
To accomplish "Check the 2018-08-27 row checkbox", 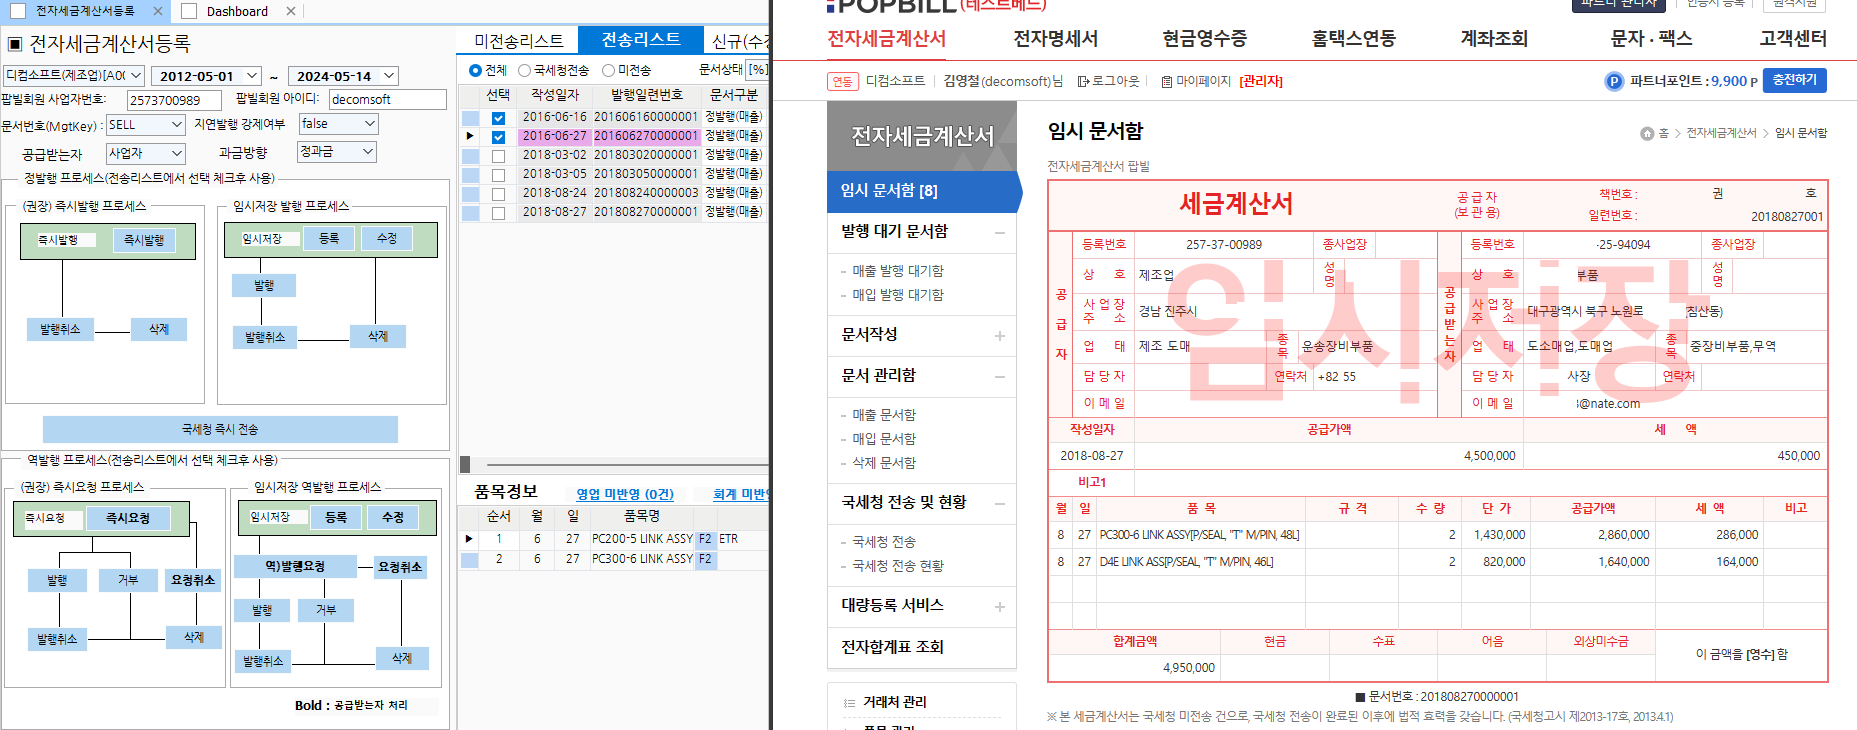I will (x=498, y=212).
